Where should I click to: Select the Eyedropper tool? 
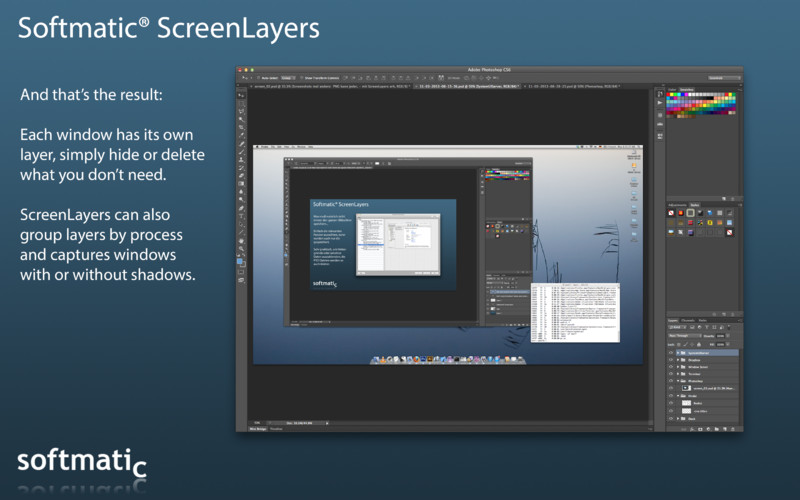241,133
